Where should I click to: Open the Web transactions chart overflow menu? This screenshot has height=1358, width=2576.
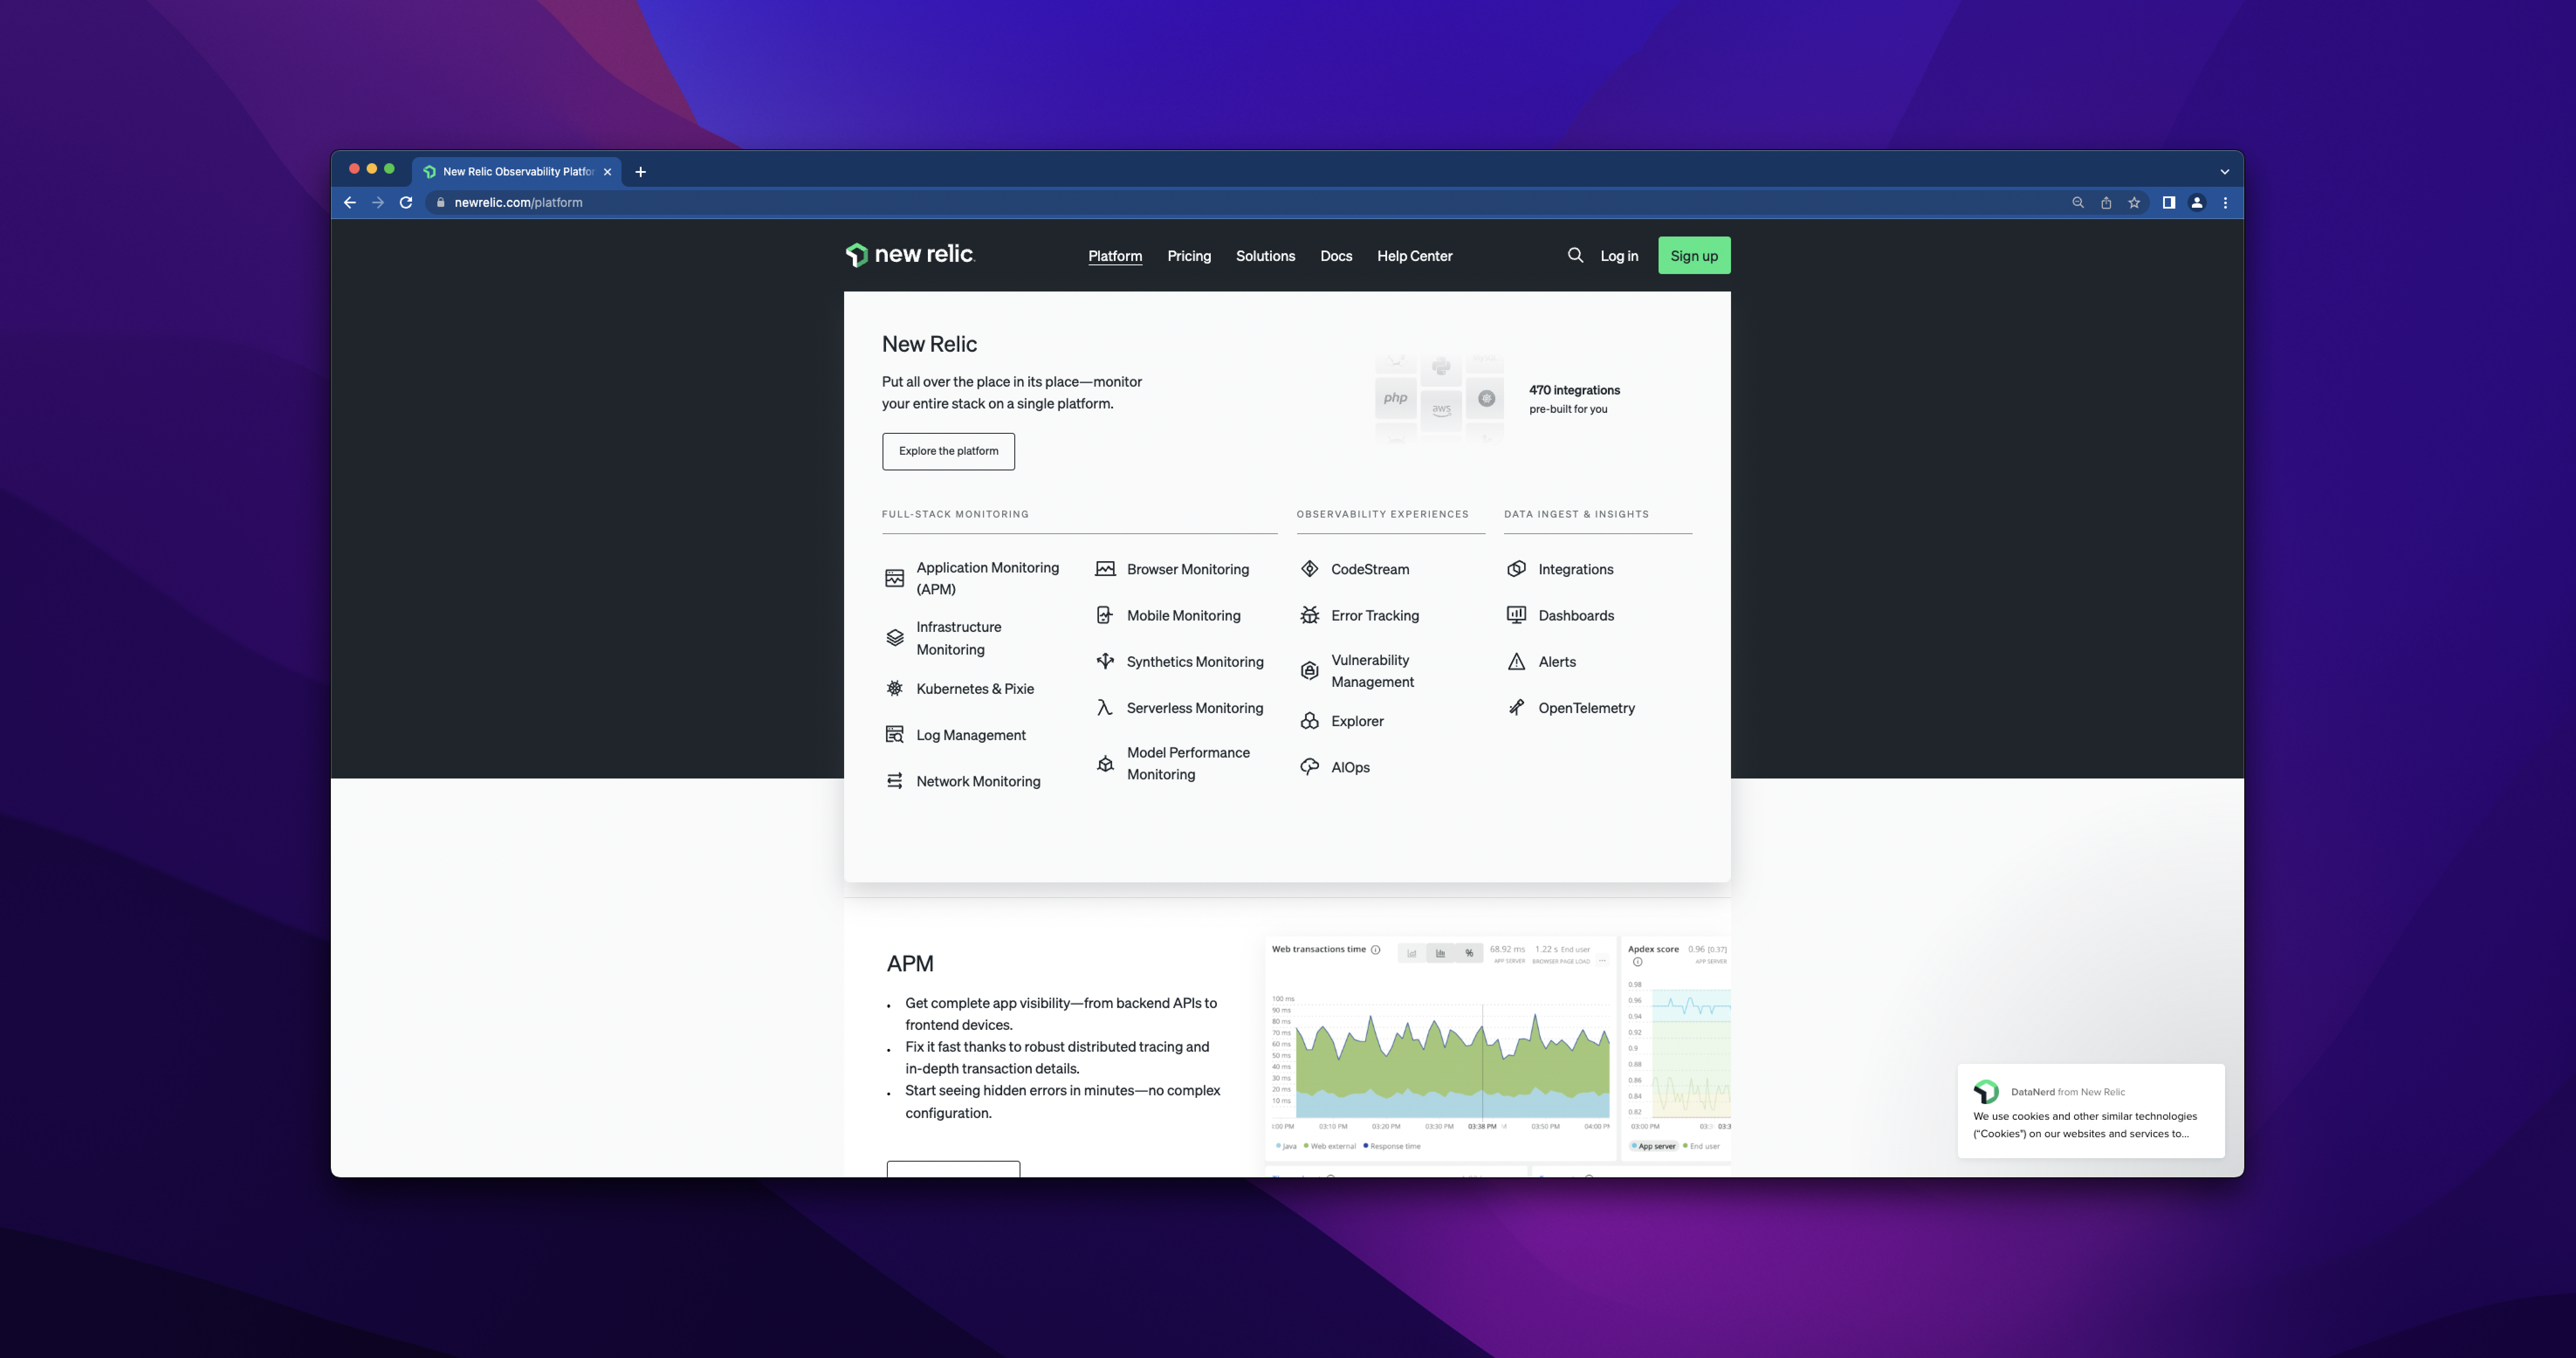tap(1602, 961)
